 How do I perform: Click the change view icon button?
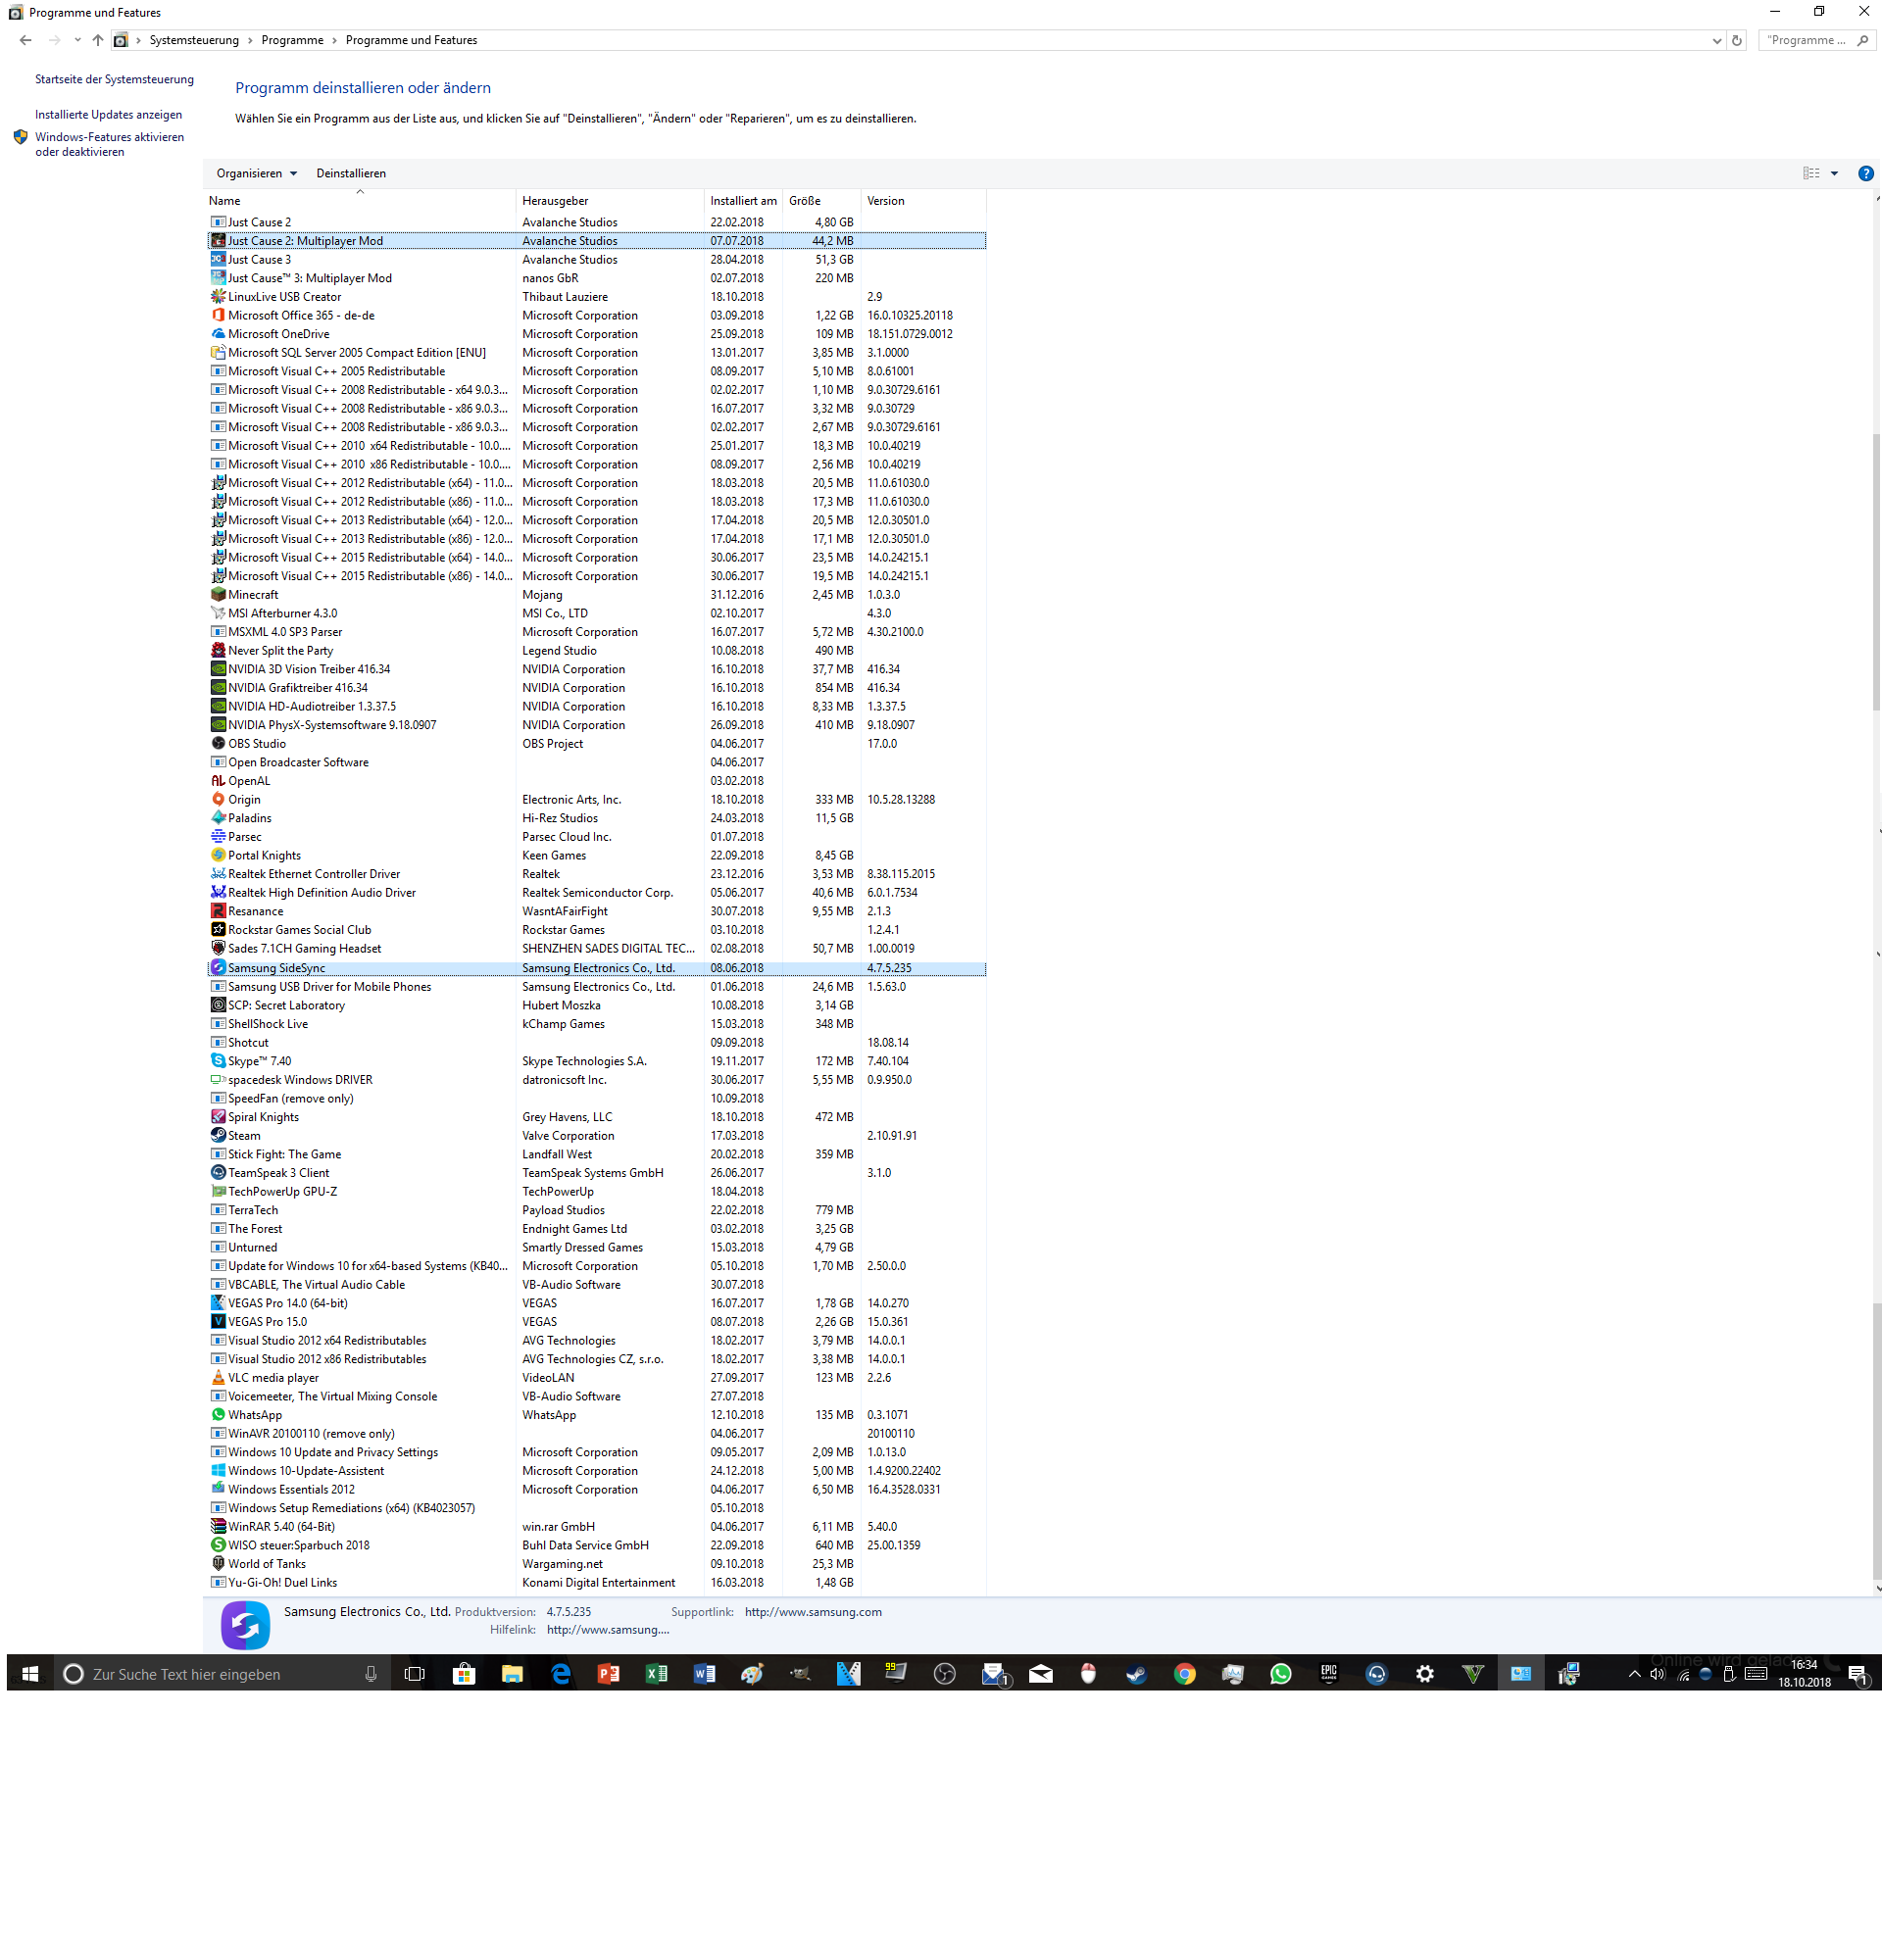(1811, 173)
